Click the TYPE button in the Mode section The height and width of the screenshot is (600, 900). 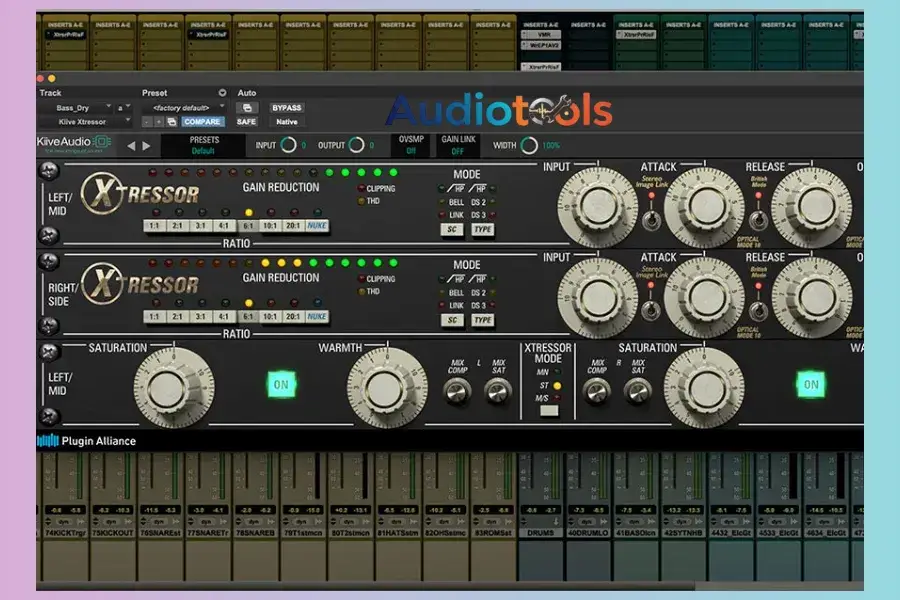(483, 229)
